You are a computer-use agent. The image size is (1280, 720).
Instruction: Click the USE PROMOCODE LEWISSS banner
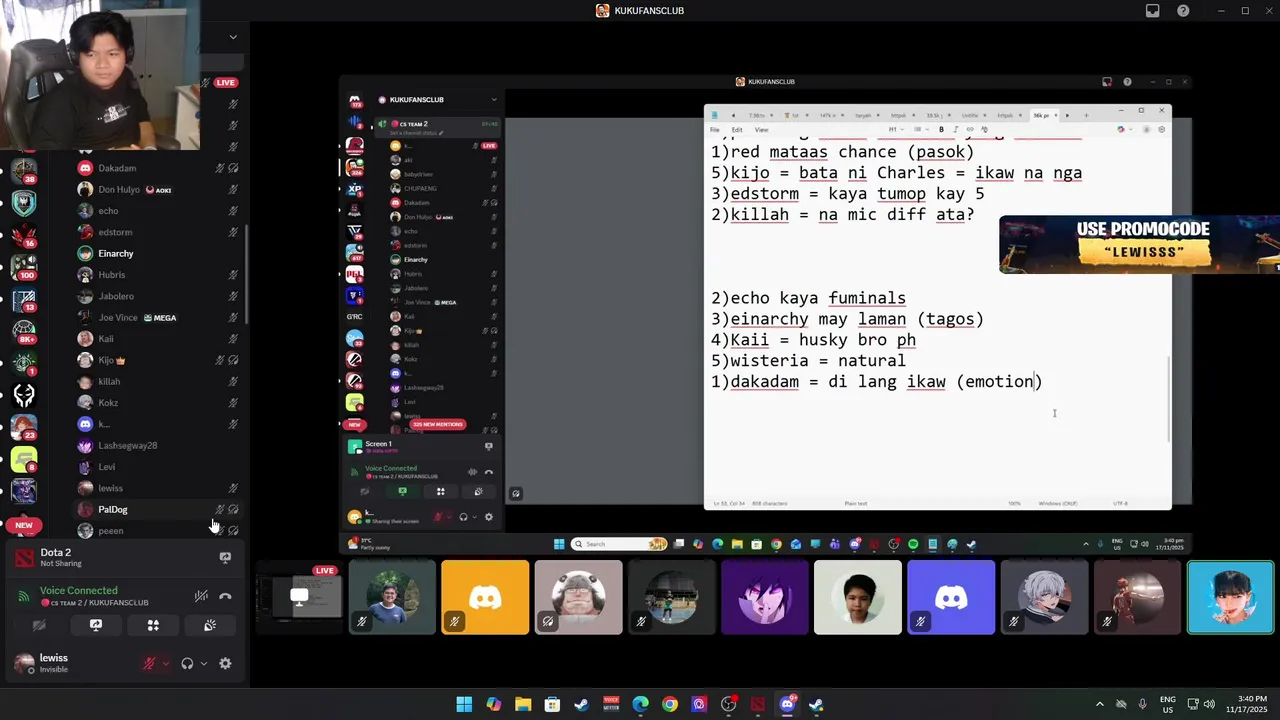(x=1139, y=244)
